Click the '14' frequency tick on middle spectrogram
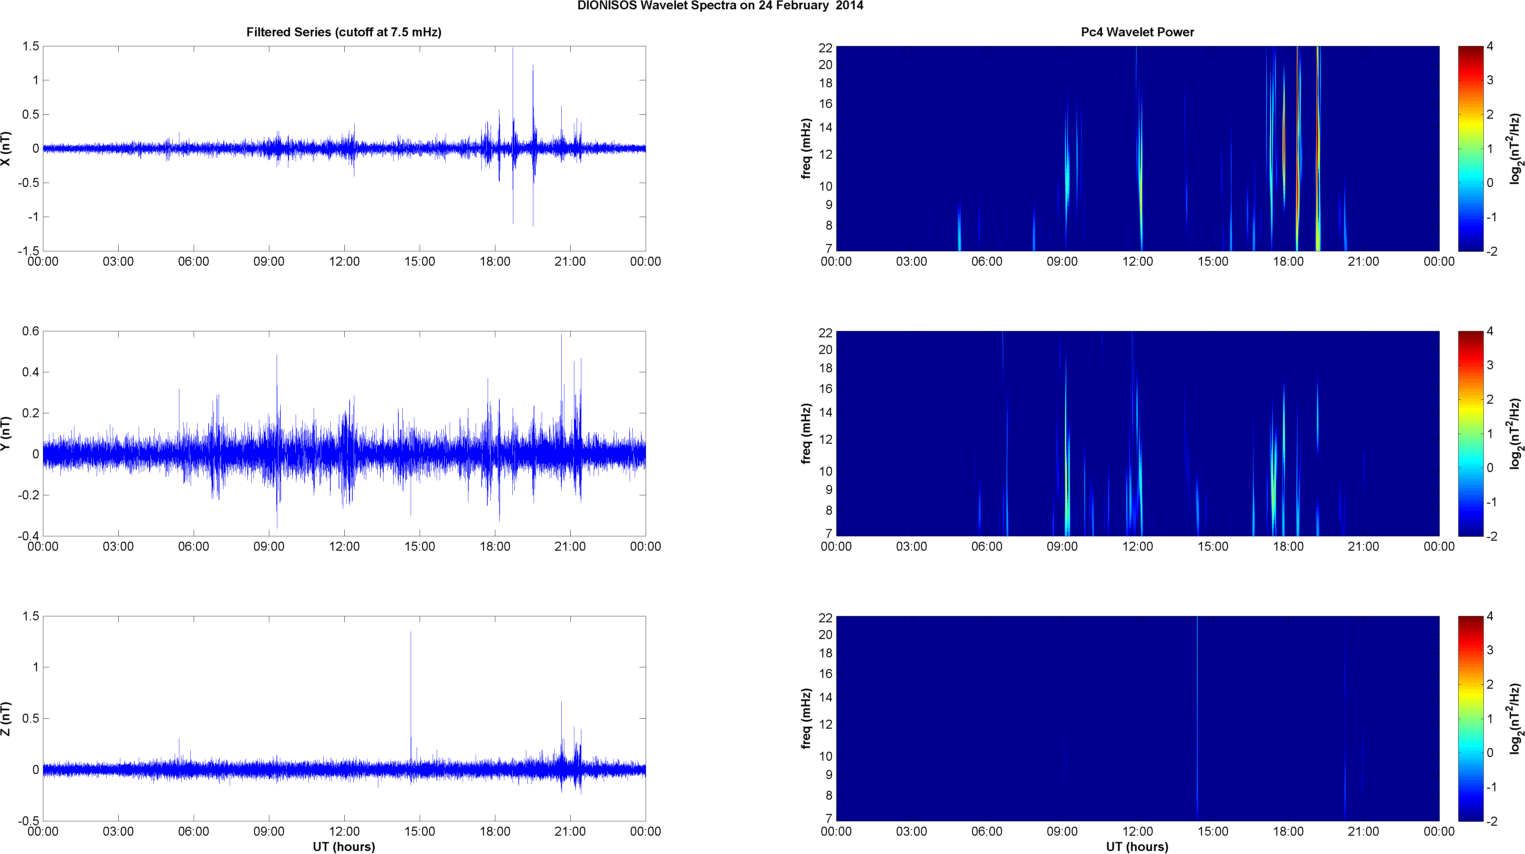Viewport: 1525px width, 854px height. point(825,413)
